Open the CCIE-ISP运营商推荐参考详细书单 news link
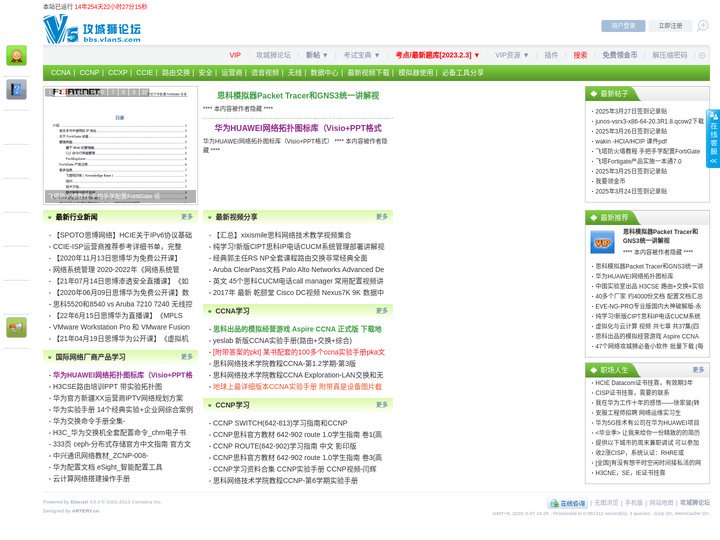The height and width of the screenshot is (540, 720). pyautogui.click(x=117, y=247)
